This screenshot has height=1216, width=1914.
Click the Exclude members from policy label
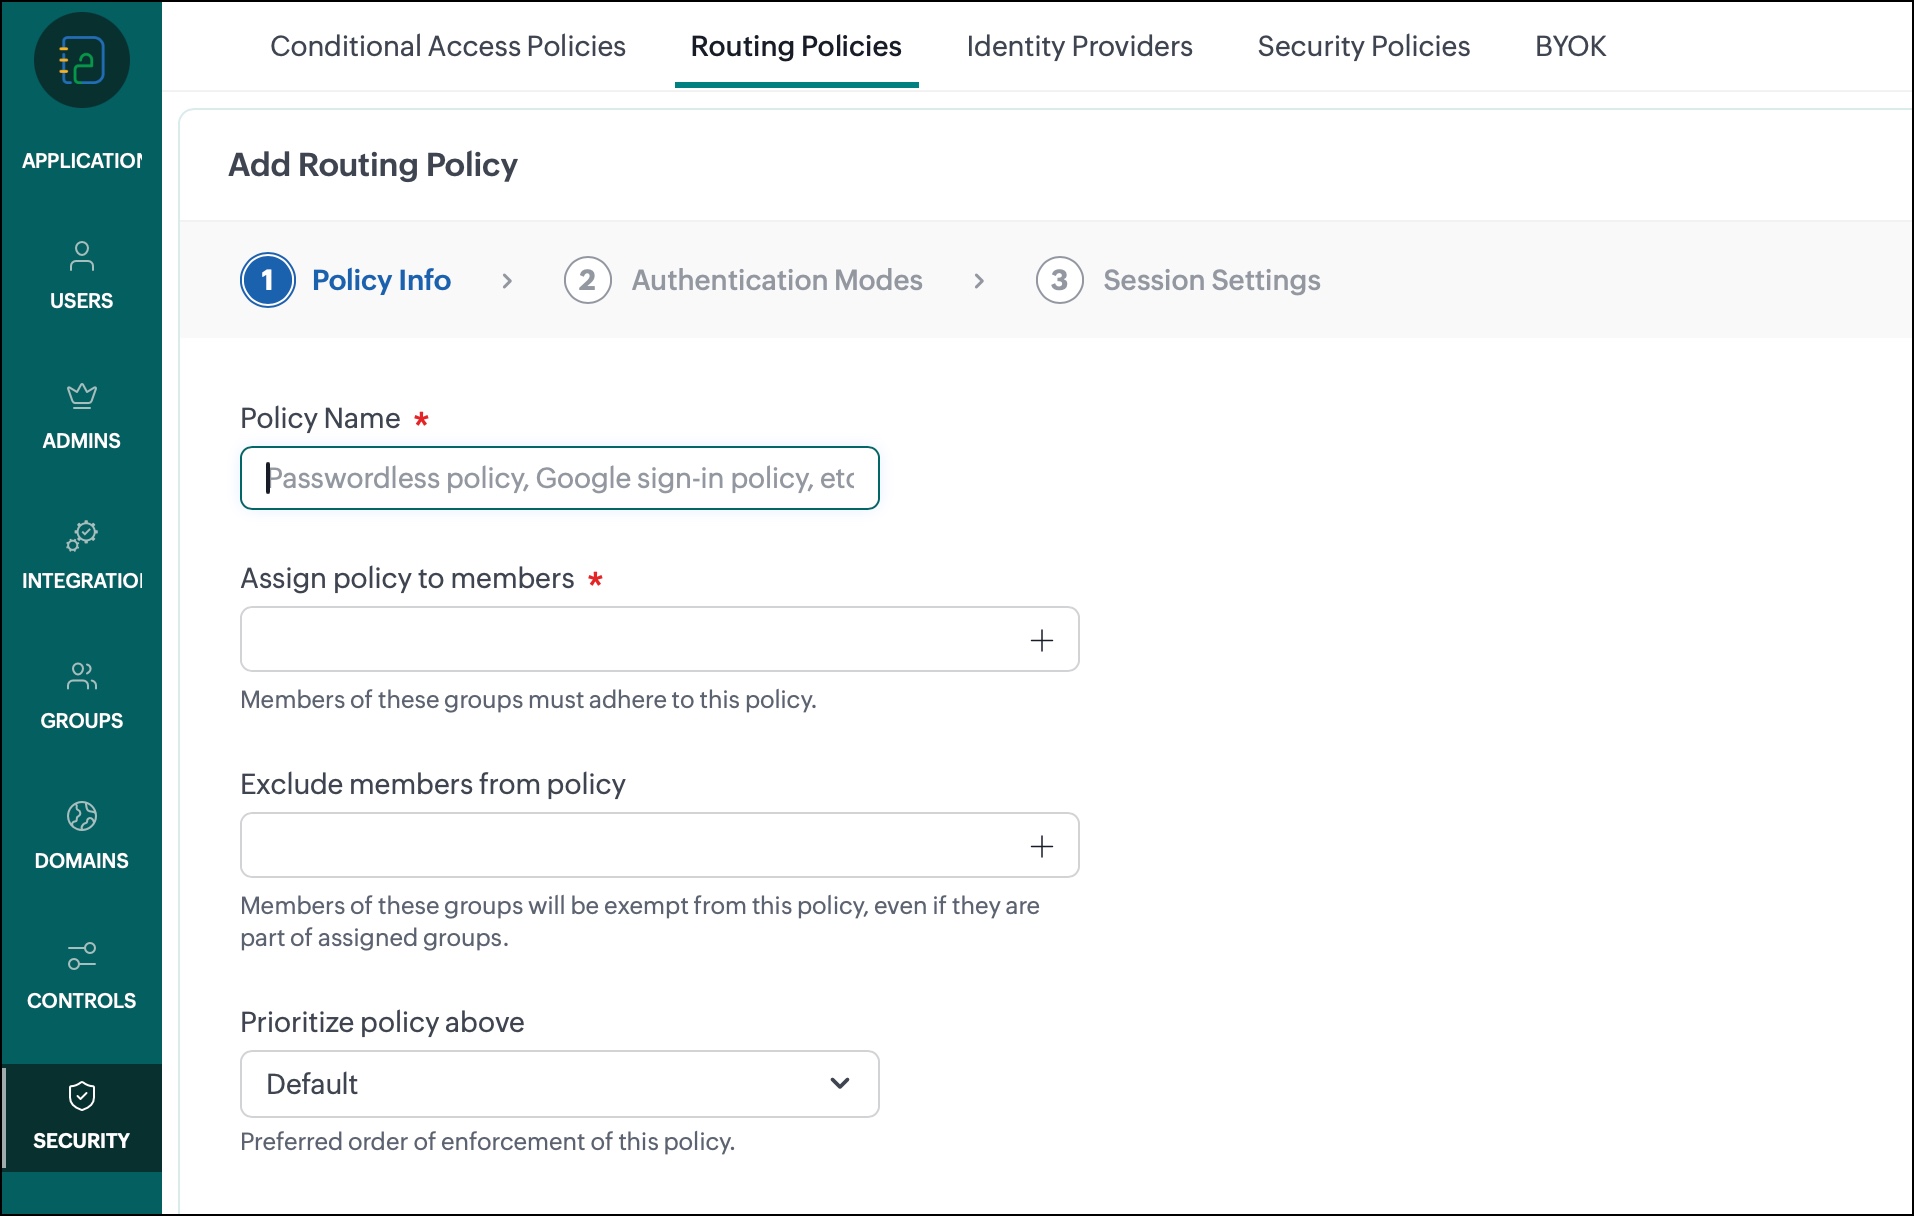432,784
